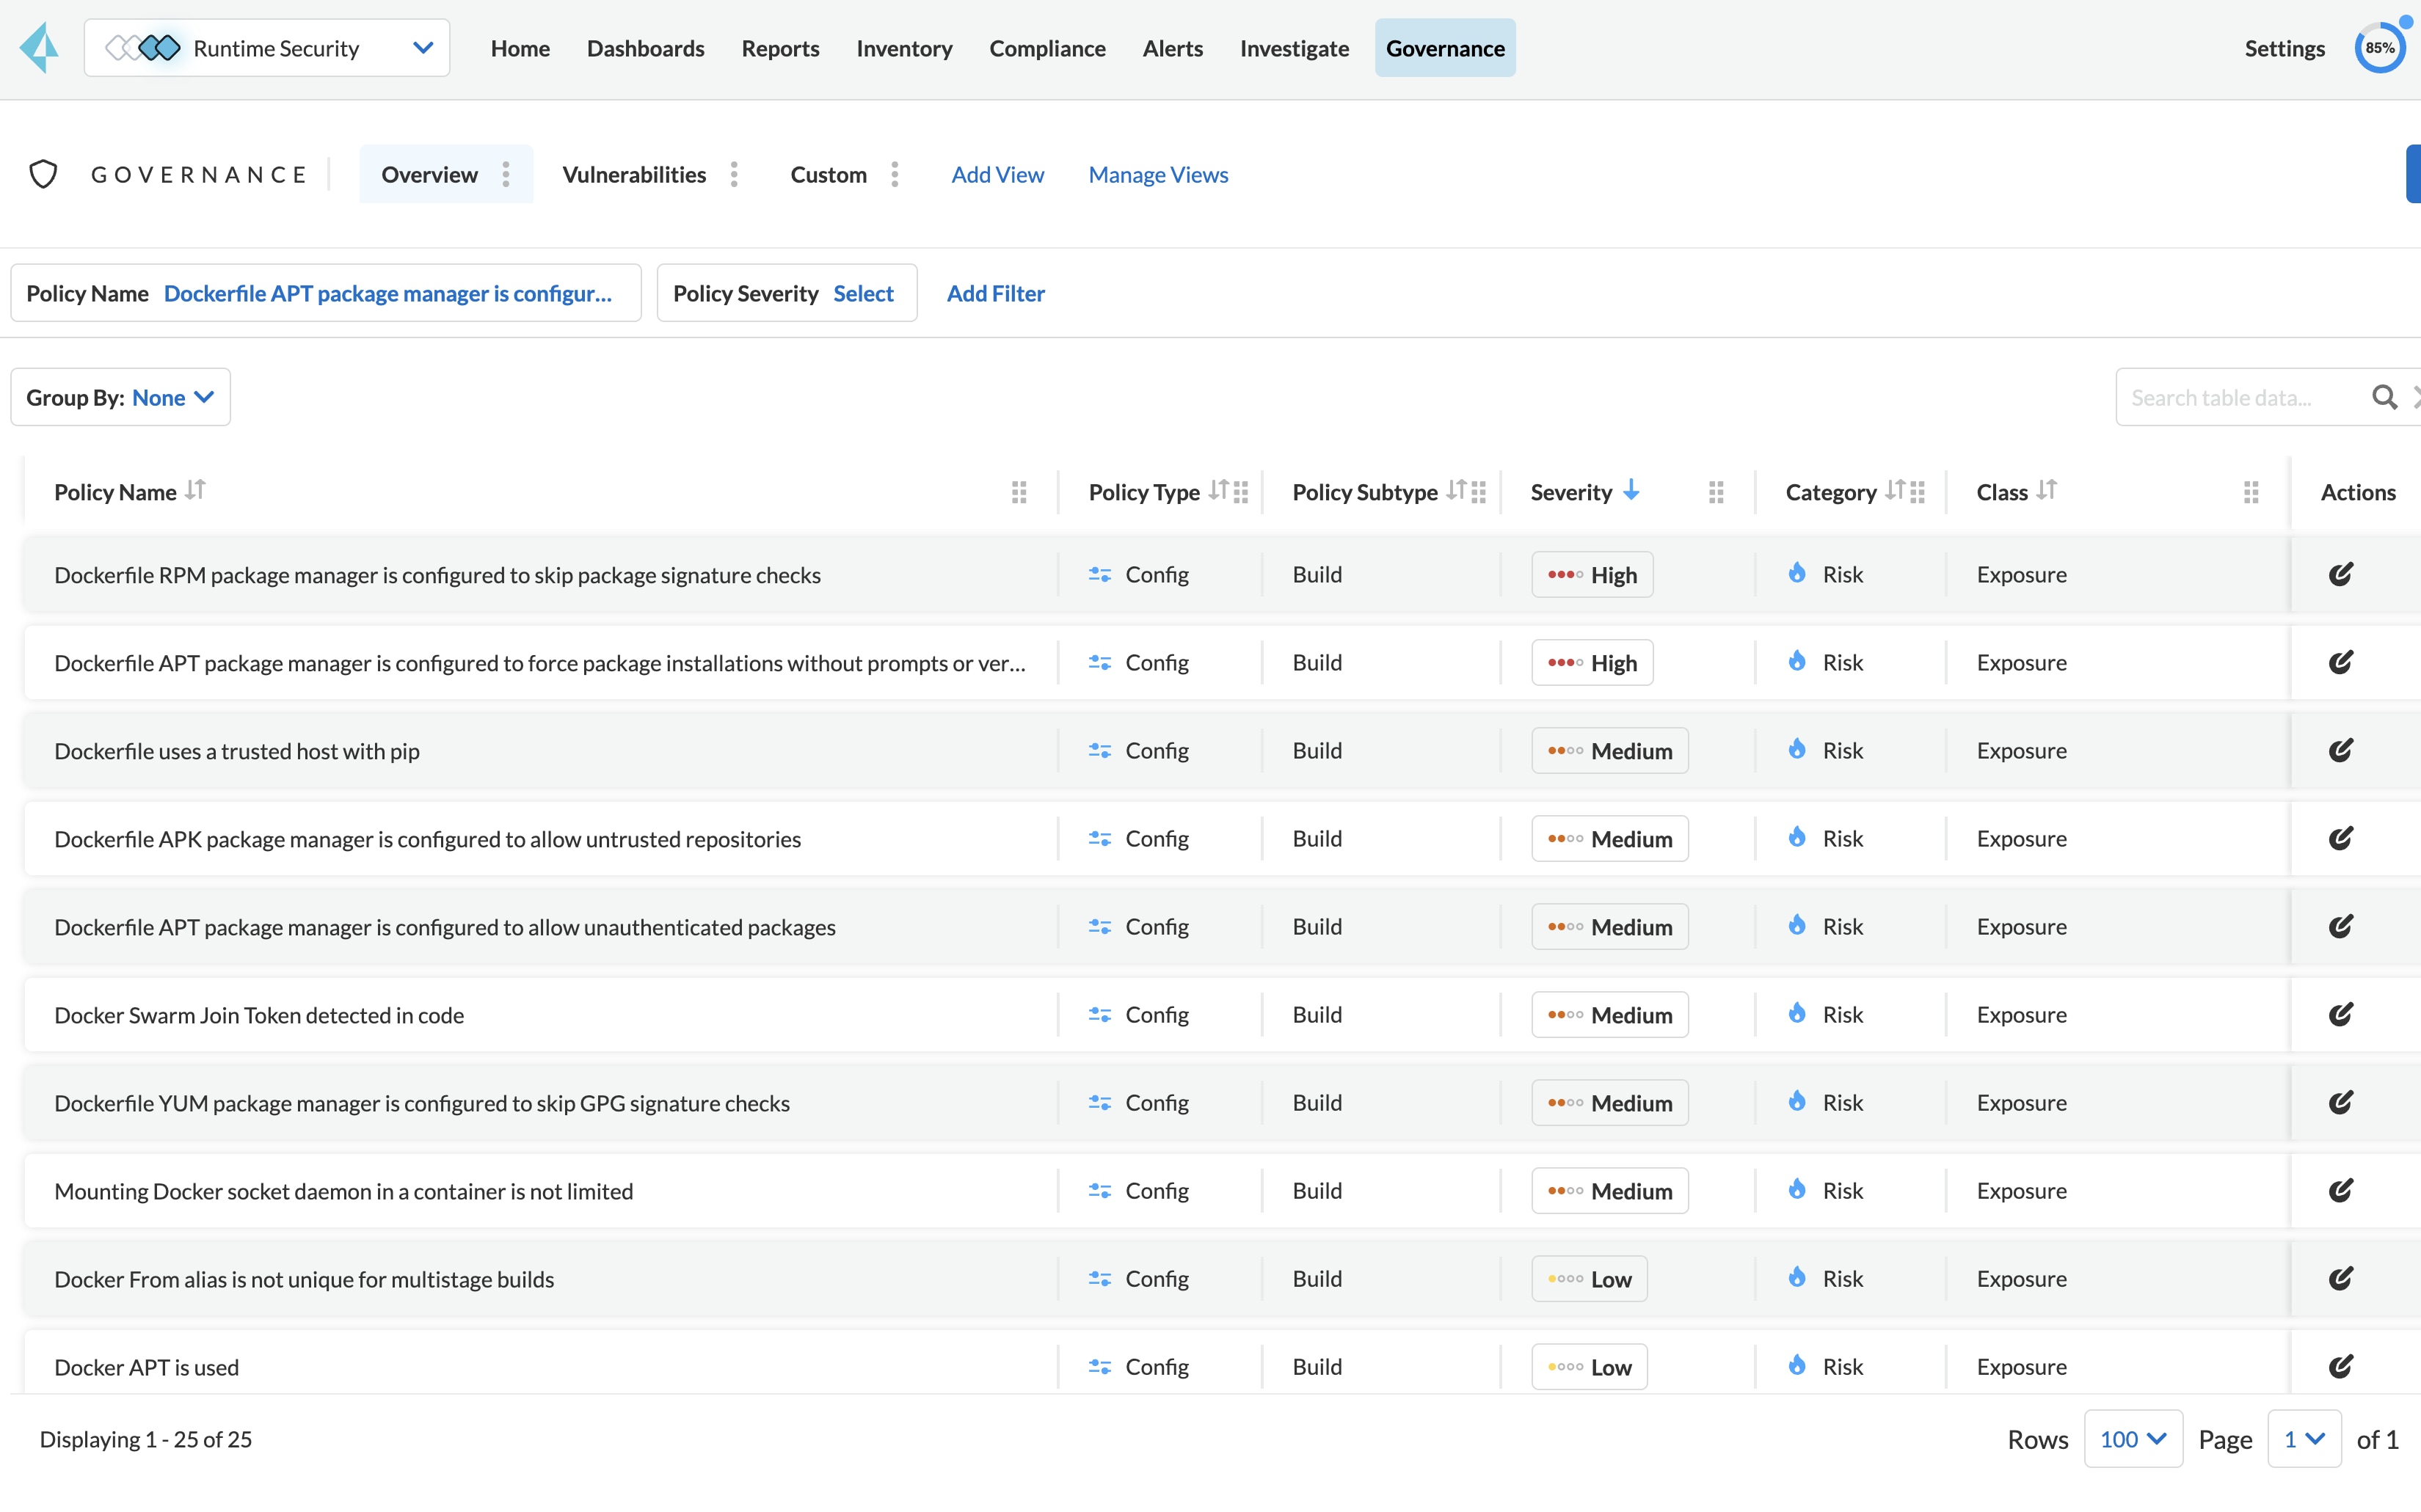This screenshot has width=2421, height=1512.
Task: Click three-dot menu next to Overview view
Action: (506, 174)
